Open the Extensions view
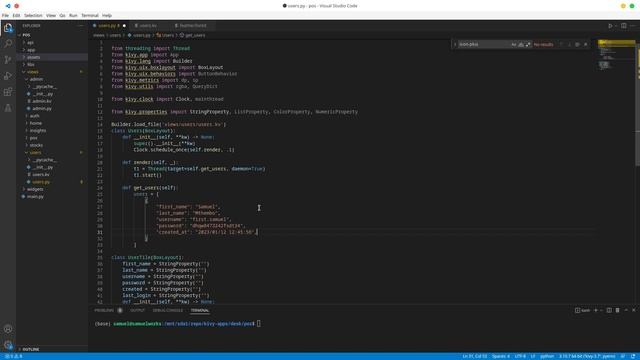The width and height of the screenshot is (640, 360). point(8,92)
